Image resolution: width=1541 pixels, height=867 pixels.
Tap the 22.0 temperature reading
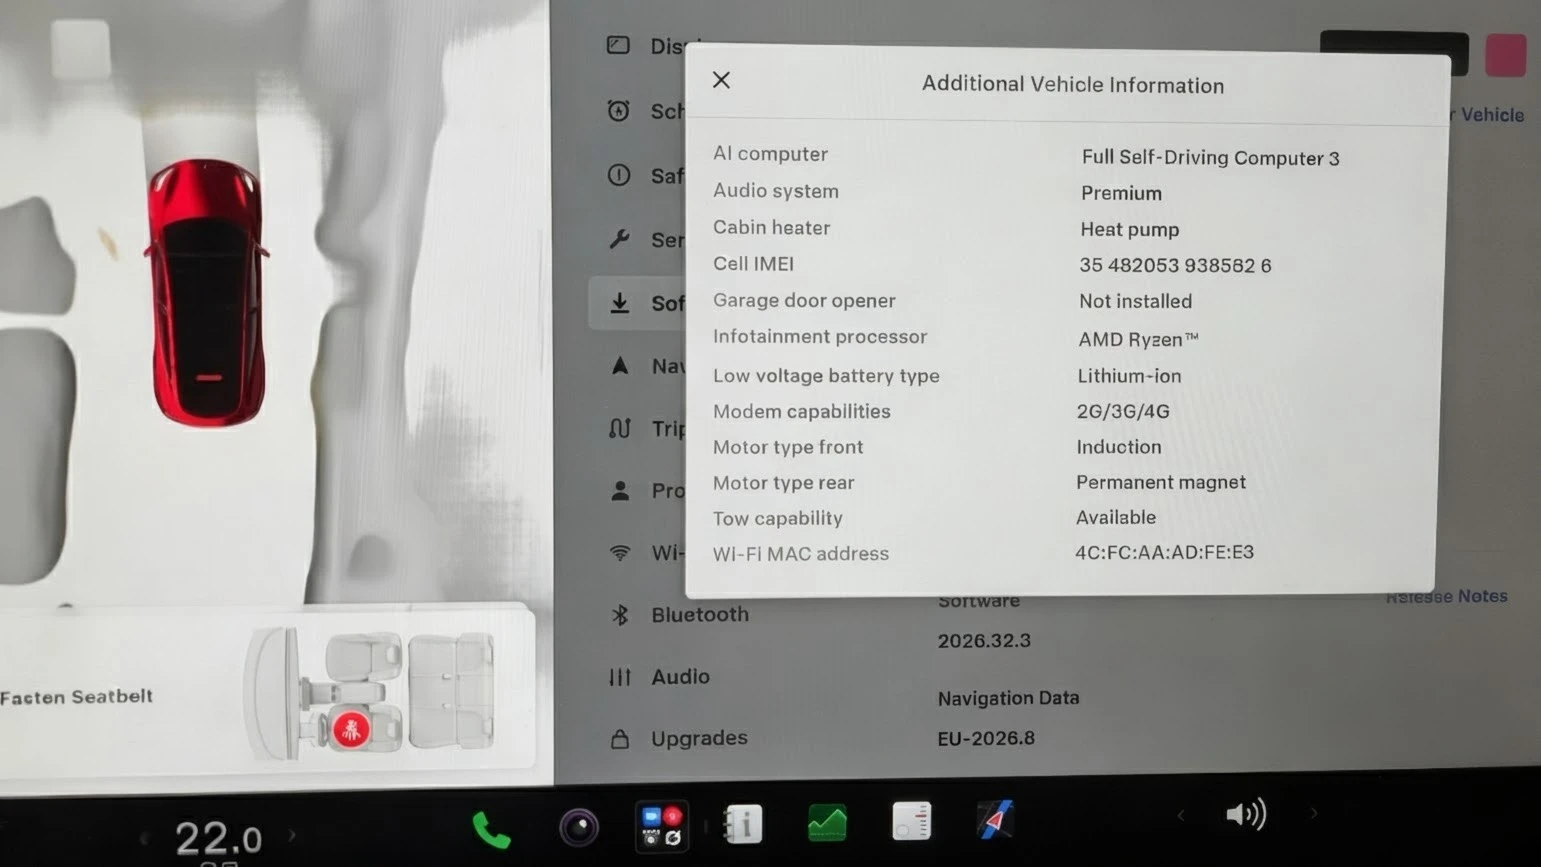tap(218, 838)
